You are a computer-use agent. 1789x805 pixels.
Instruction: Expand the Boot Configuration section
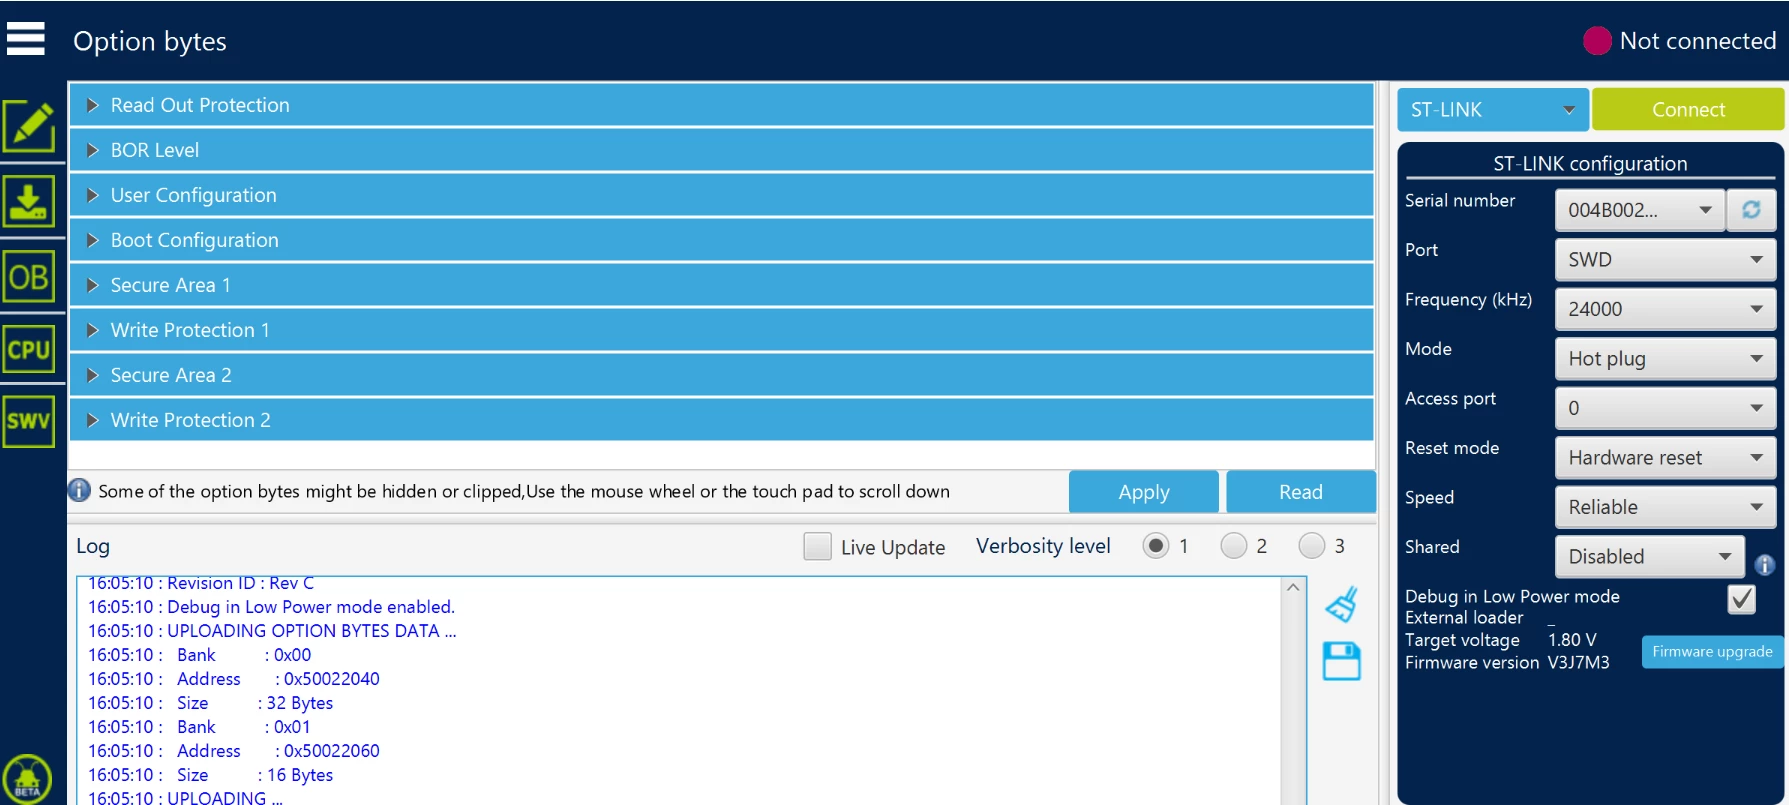[721, 240]
